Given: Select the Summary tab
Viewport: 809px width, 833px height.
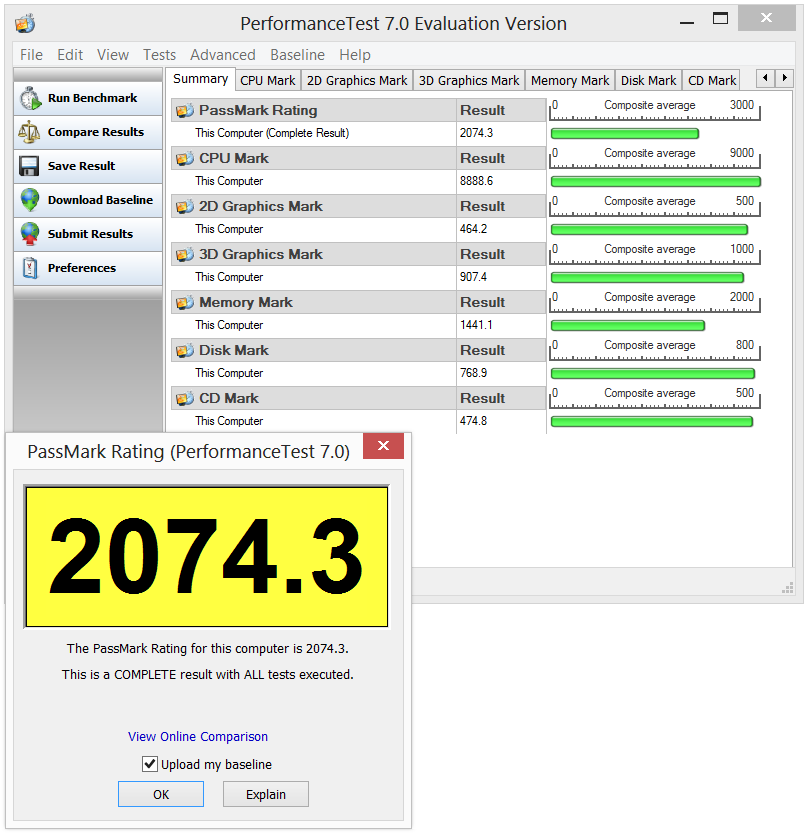Looking at the screenshot, I should coord(200,79).
